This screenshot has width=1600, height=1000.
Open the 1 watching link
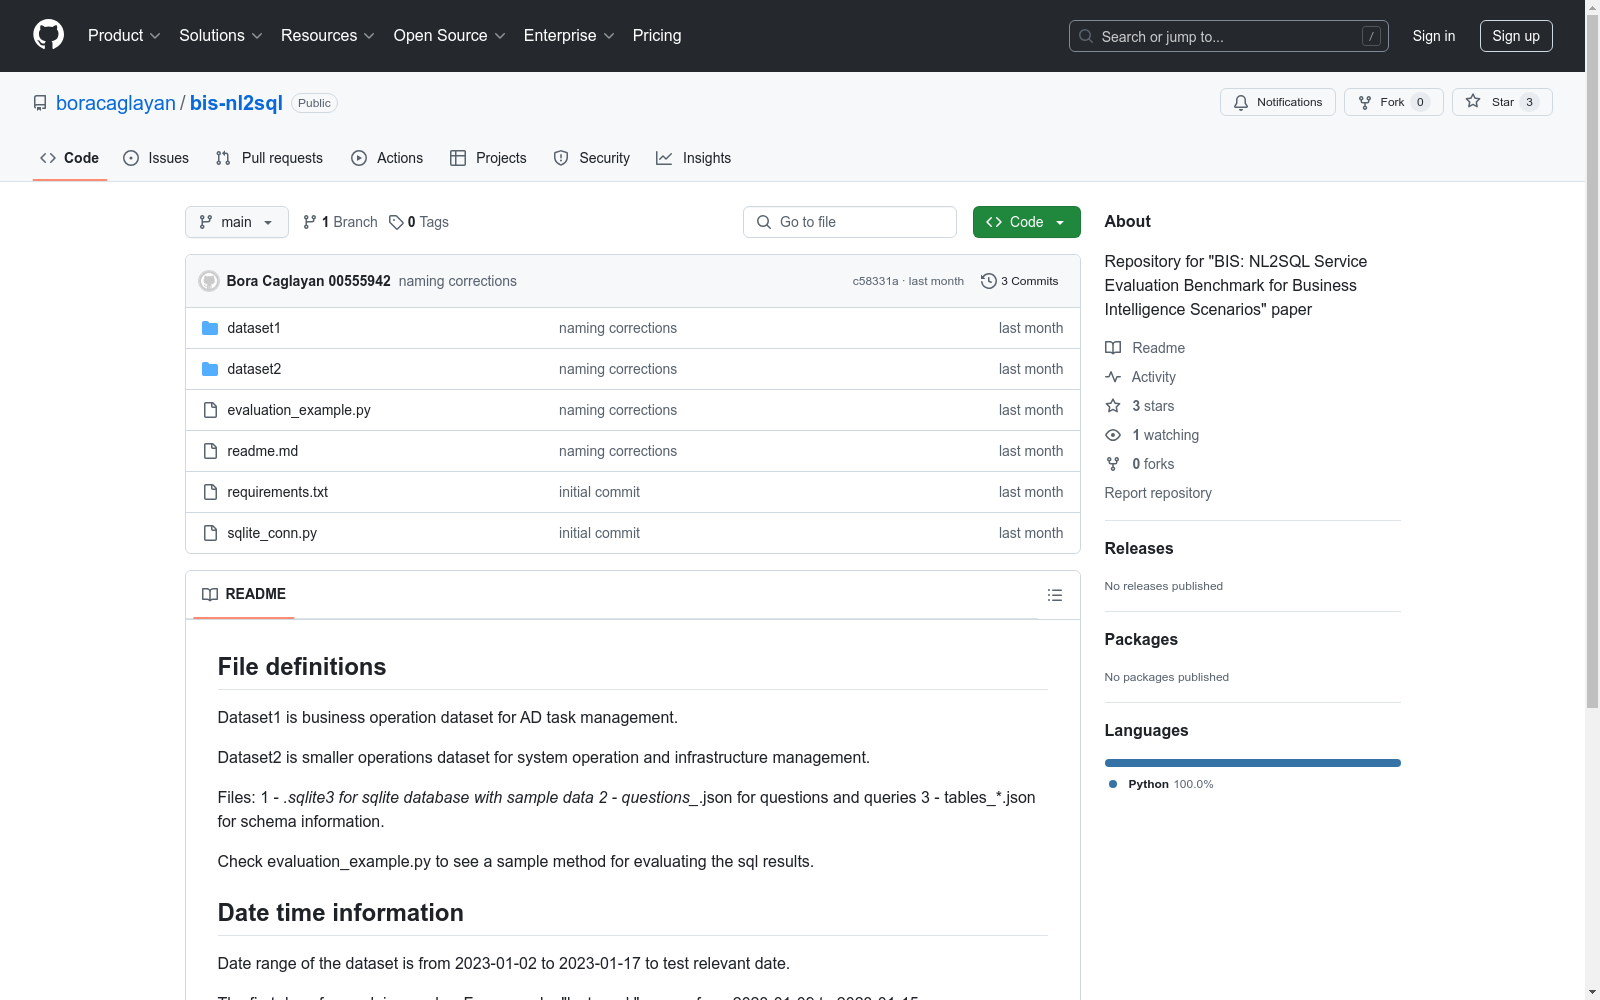[x=1165, y=435]
